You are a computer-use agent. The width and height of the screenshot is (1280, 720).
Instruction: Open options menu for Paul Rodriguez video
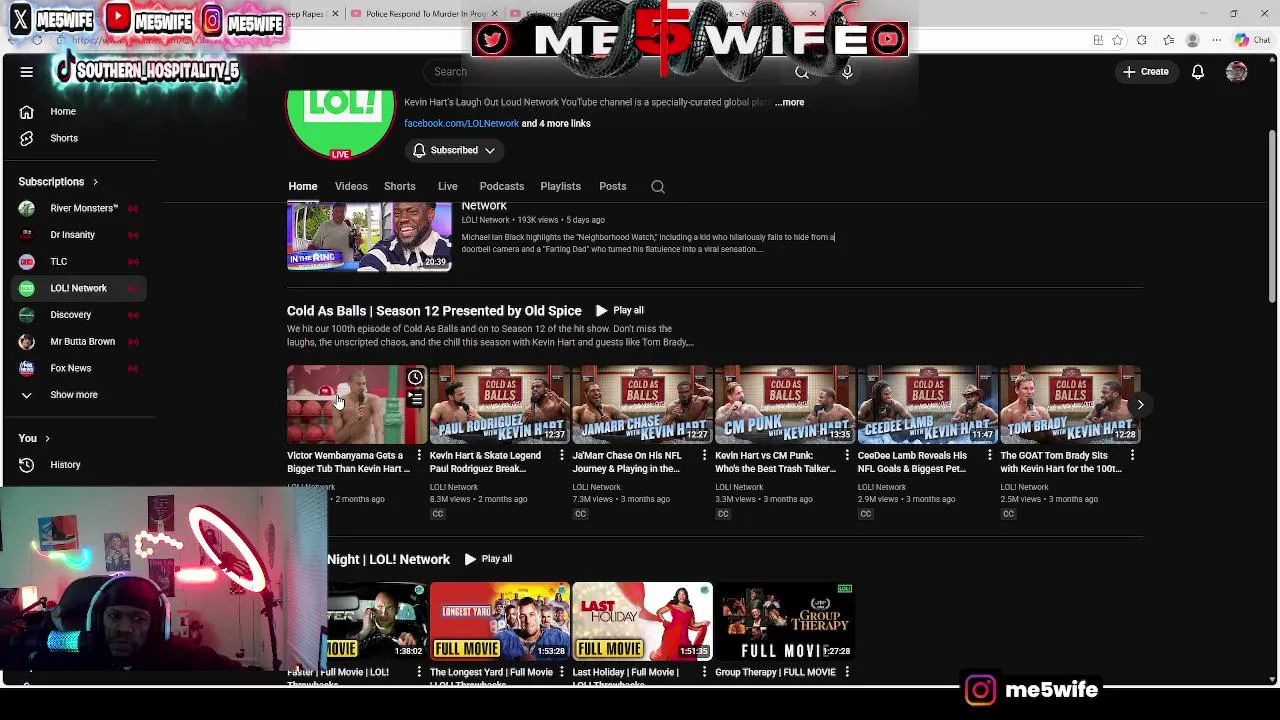tap(561, 456)
